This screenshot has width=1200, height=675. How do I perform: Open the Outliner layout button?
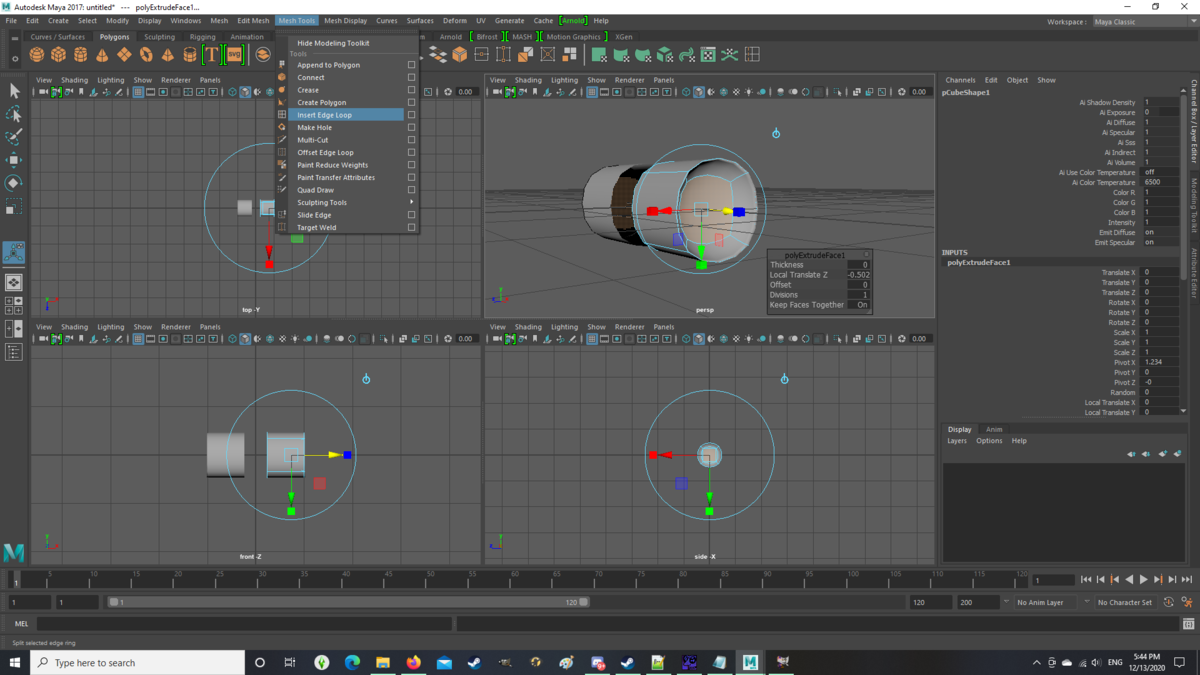[14, 352]
